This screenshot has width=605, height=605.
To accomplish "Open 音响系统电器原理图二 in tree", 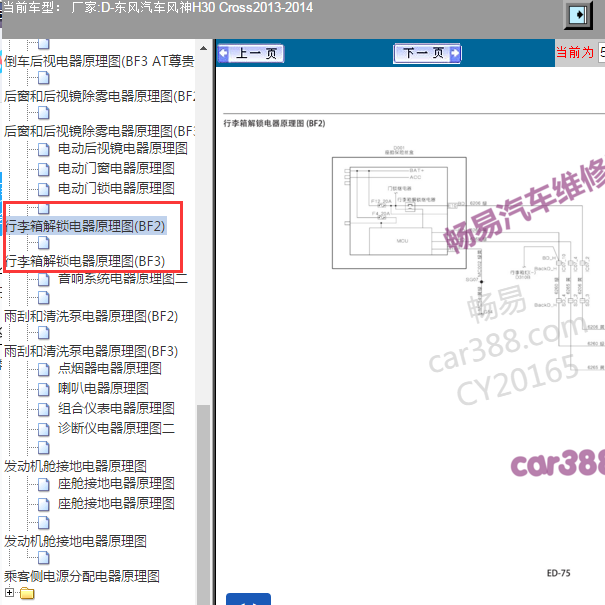I will click(x=123, y=279).
